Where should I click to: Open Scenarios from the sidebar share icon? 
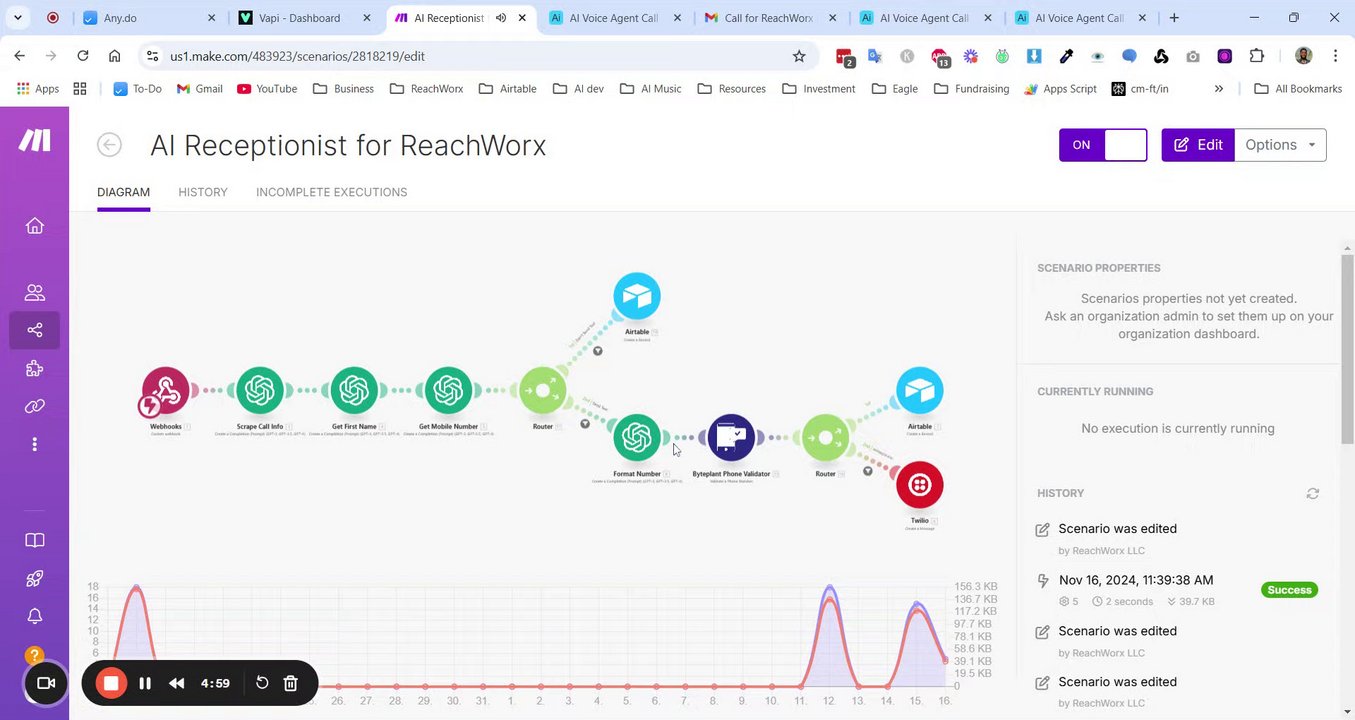click(x=35, y=330)
